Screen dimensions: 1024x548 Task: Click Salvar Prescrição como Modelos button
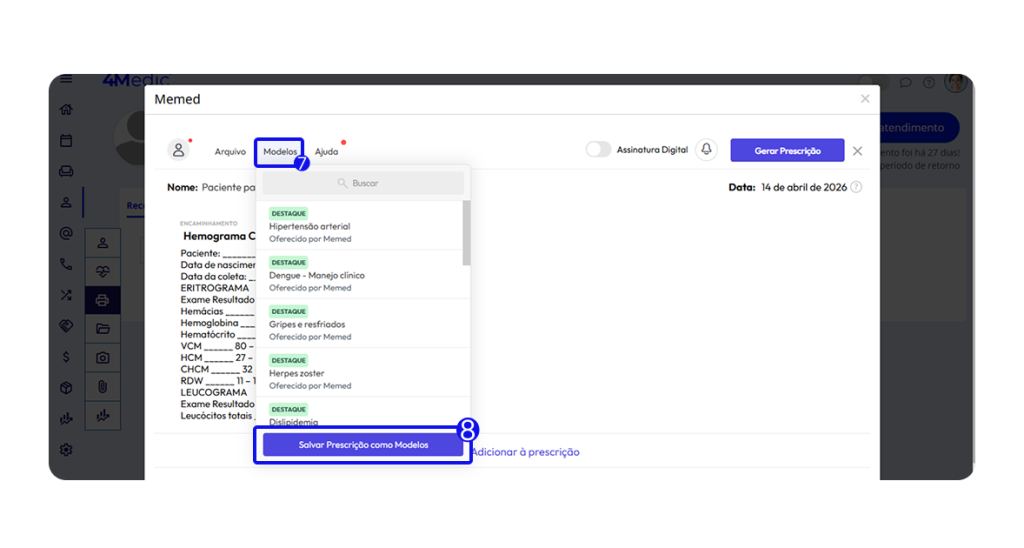(x=363, y=445)
